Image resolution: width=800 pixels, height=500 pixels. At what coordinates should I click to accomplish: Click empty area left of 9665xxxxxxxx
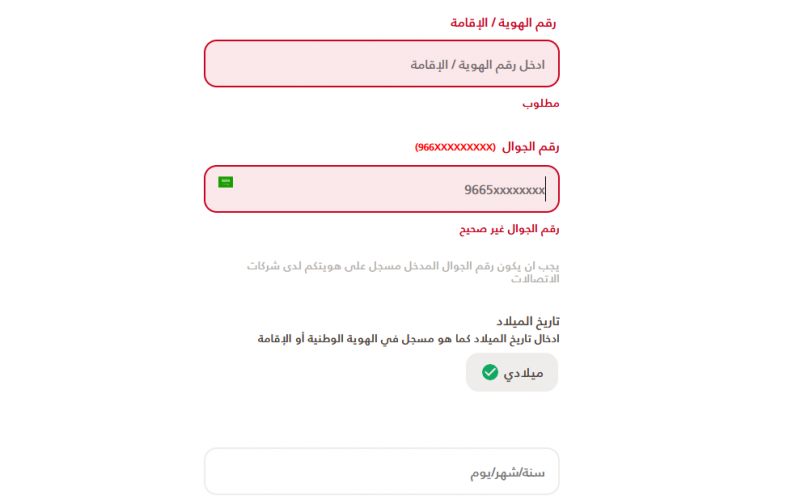pyautogui.click(x=347, y=190)
